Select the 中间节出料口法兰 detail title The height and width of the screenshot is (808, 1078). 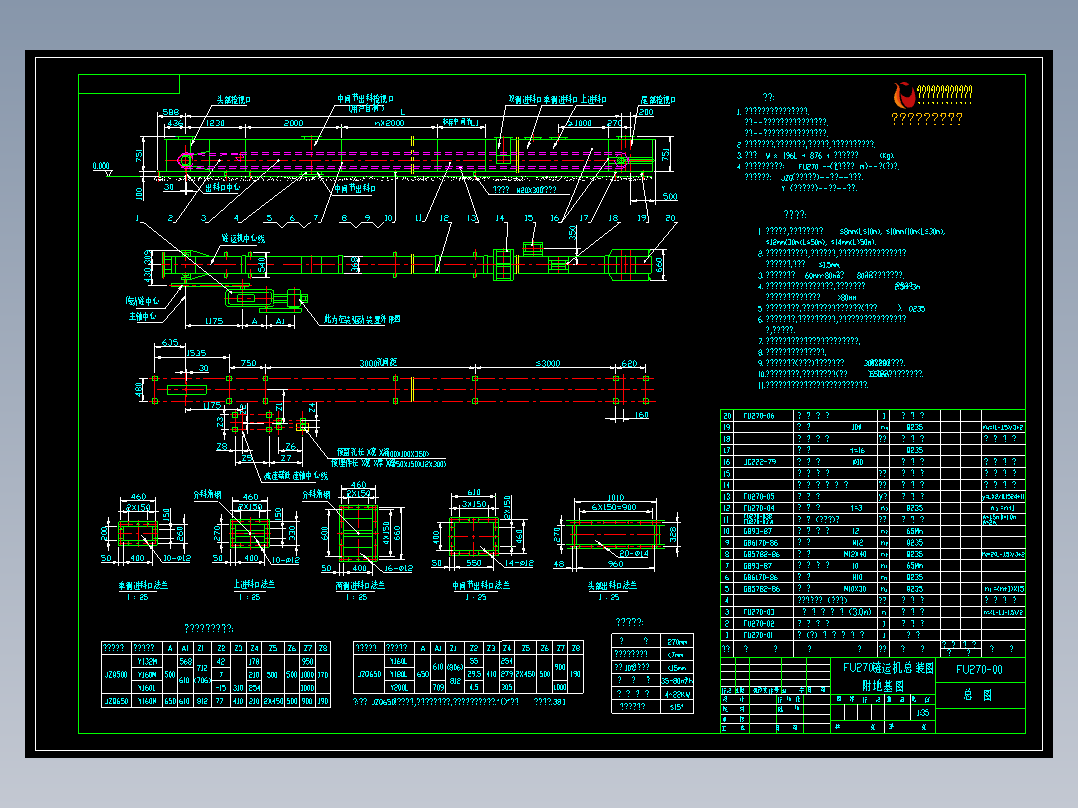point(481,585)
